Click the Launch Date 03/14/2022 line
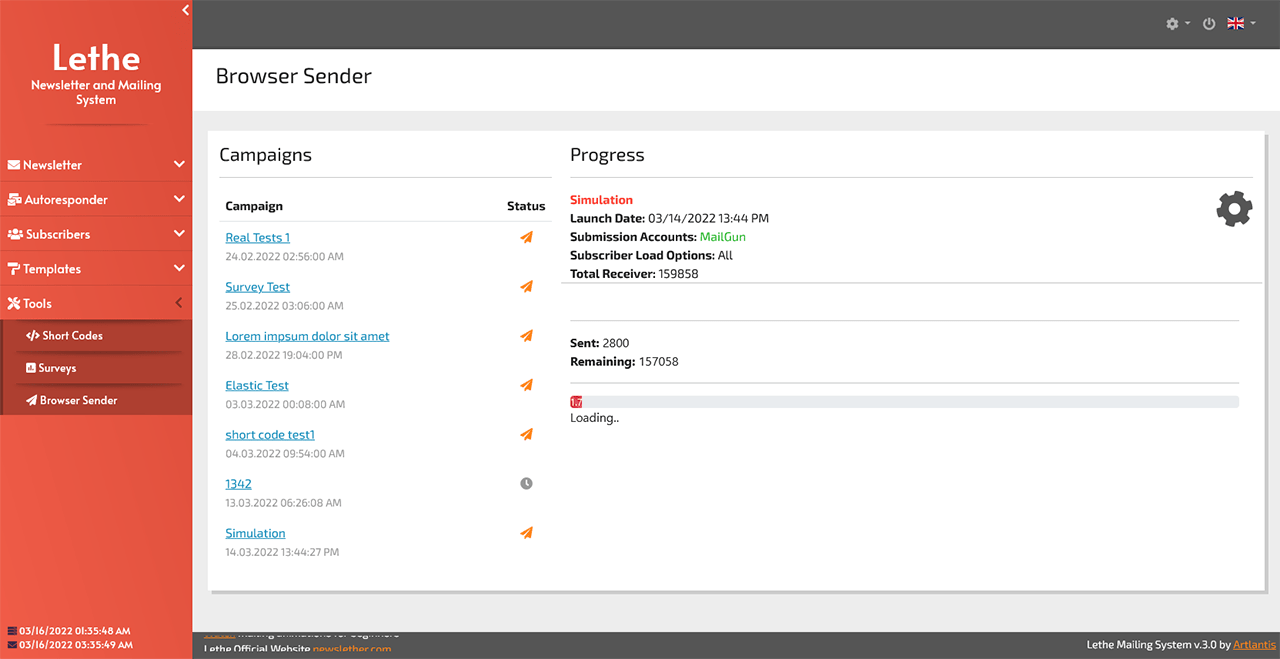Screen dimensions: 1280x659 click(x=669, y=218)
